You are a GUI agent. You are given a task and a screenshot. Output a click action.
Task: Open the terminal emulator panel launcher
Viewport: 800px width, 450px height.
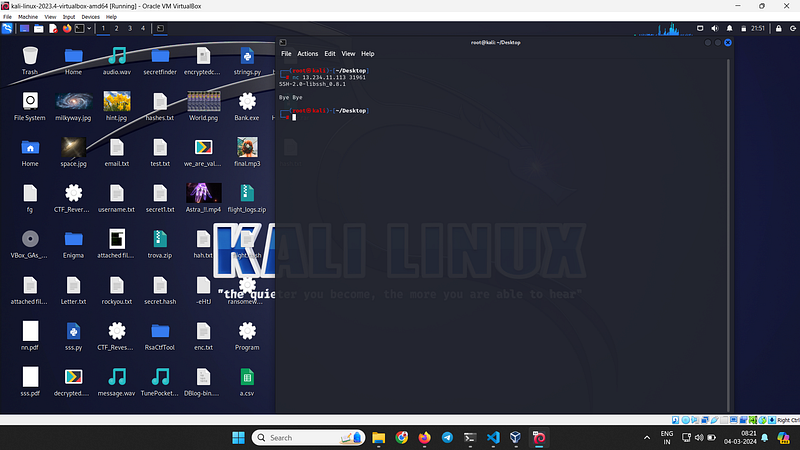[80, 29]
